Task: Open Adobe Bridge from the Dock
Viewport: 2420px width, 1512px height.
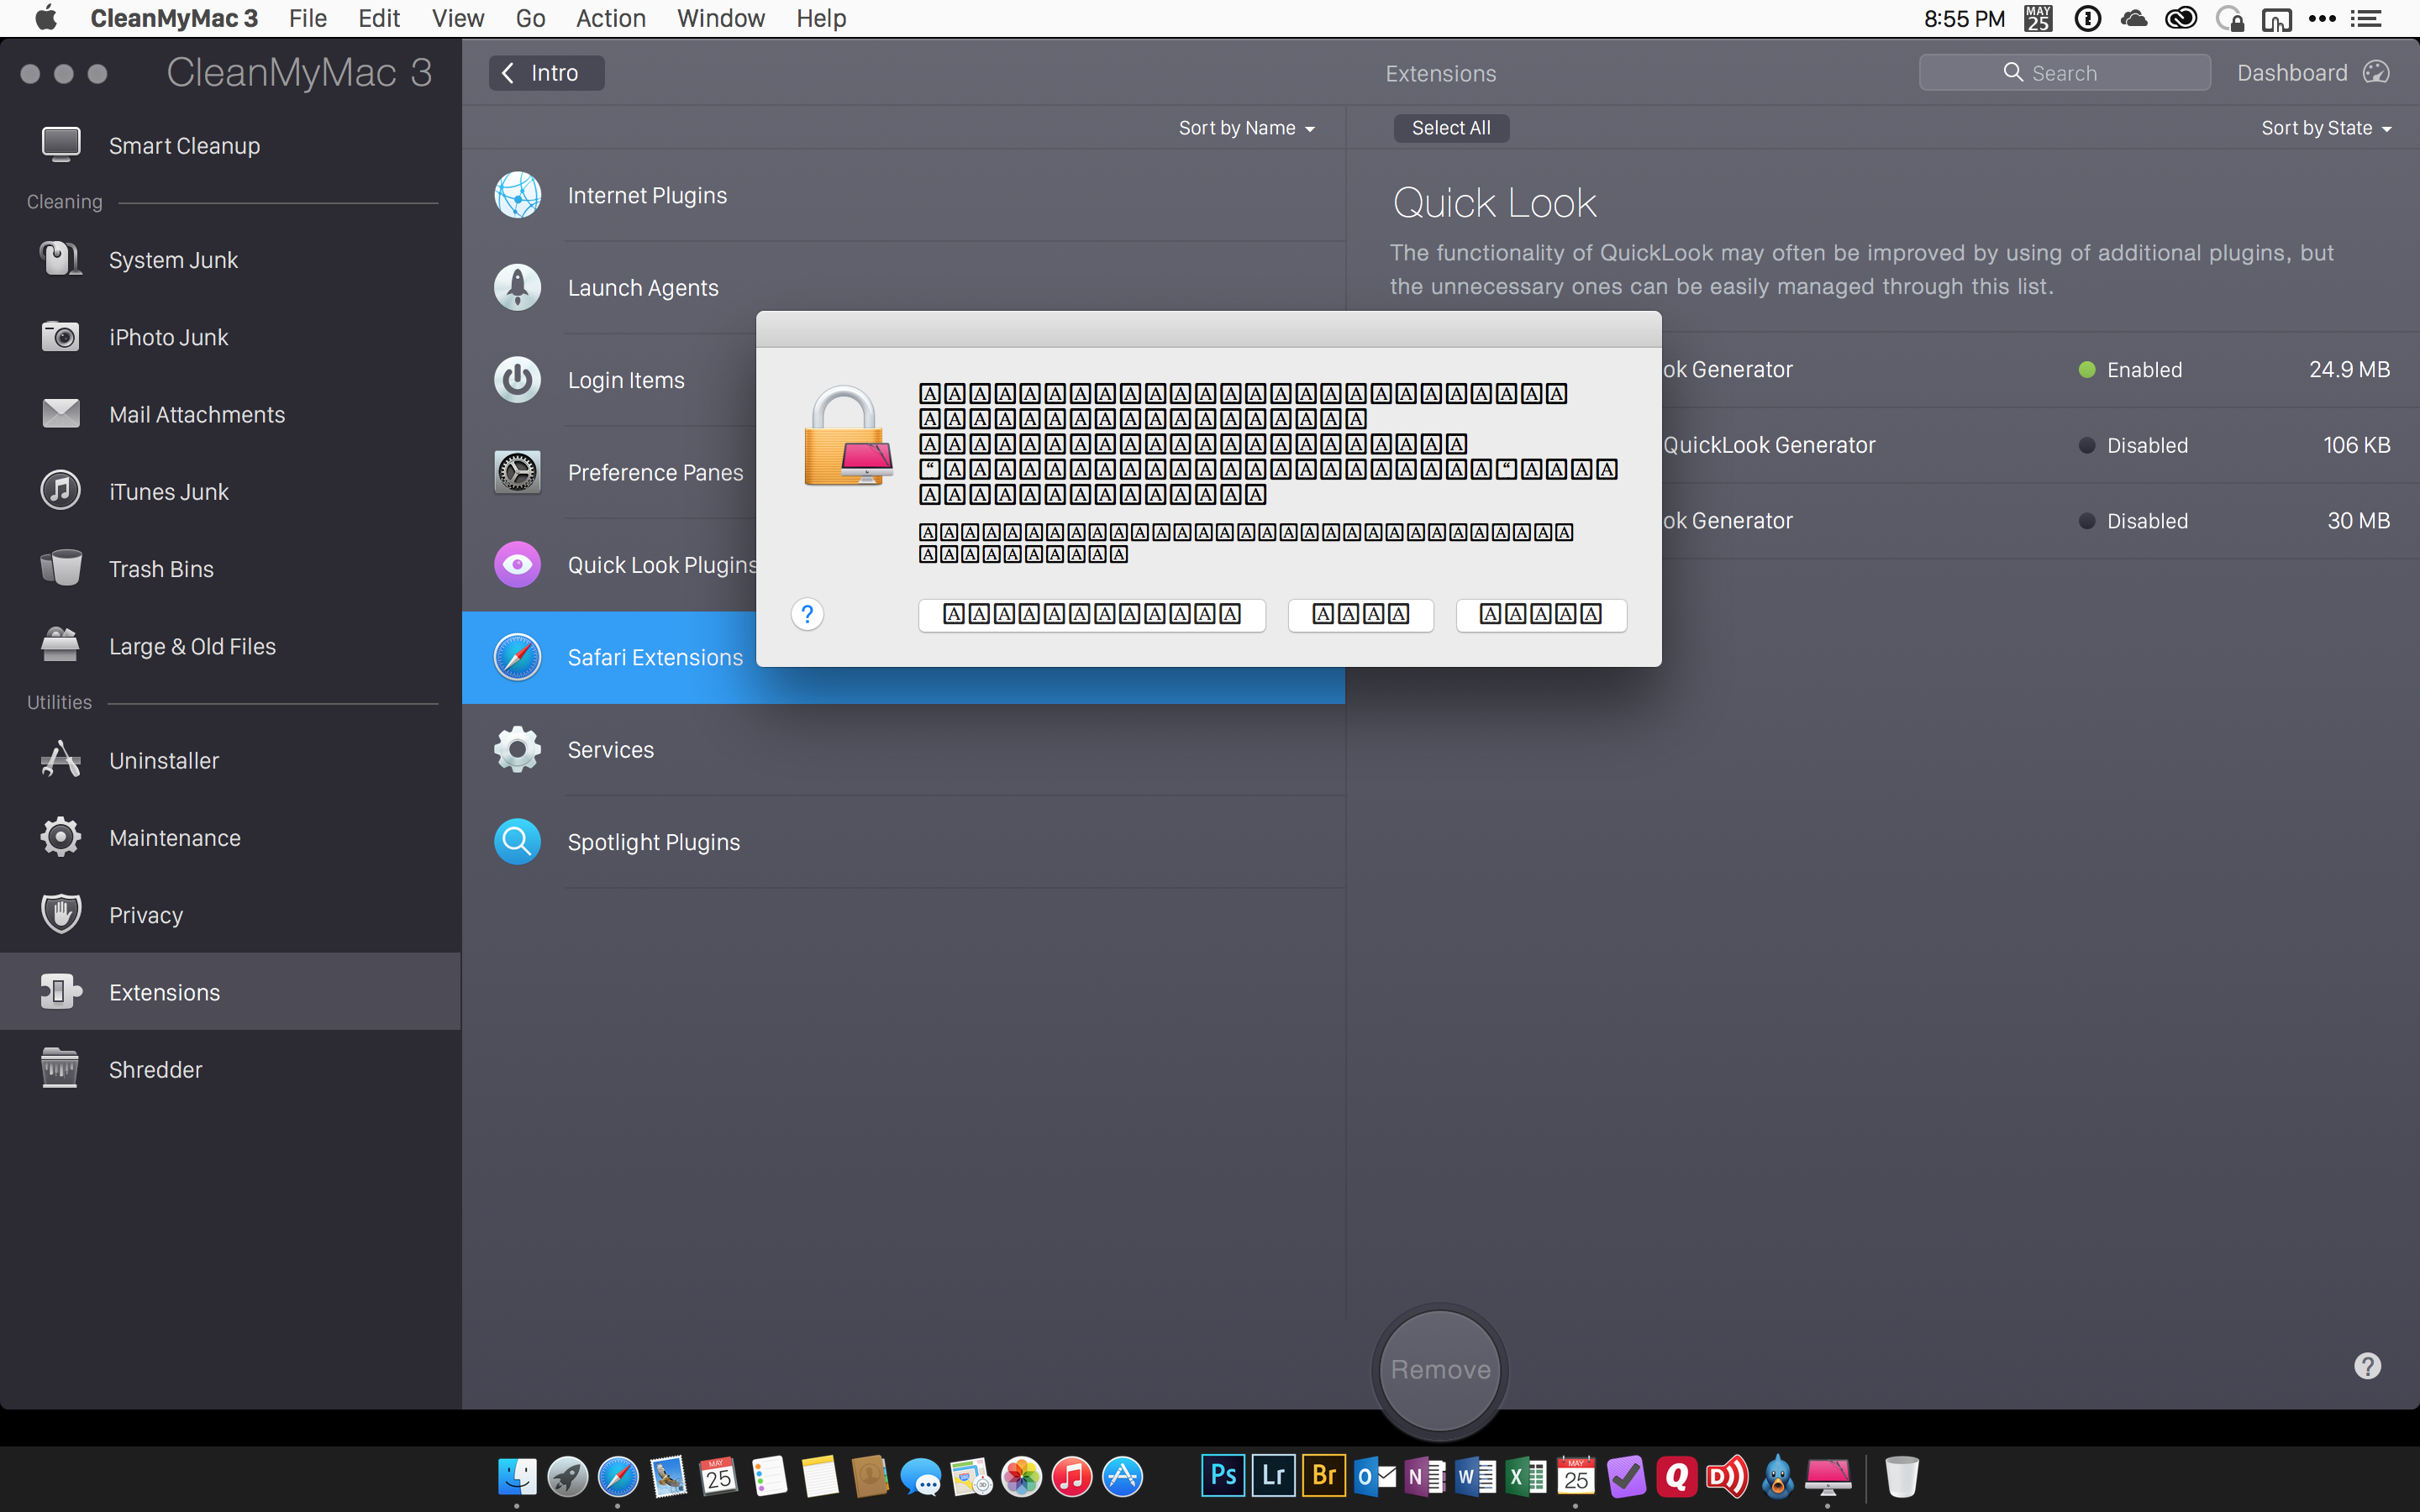Action: pyautogui.click(x=1324, y=1476)
